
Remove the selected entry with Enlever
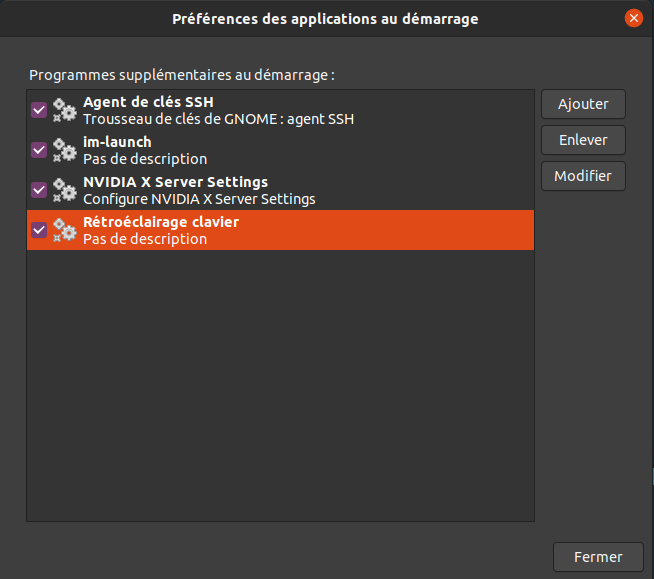[x=583, y=140]
